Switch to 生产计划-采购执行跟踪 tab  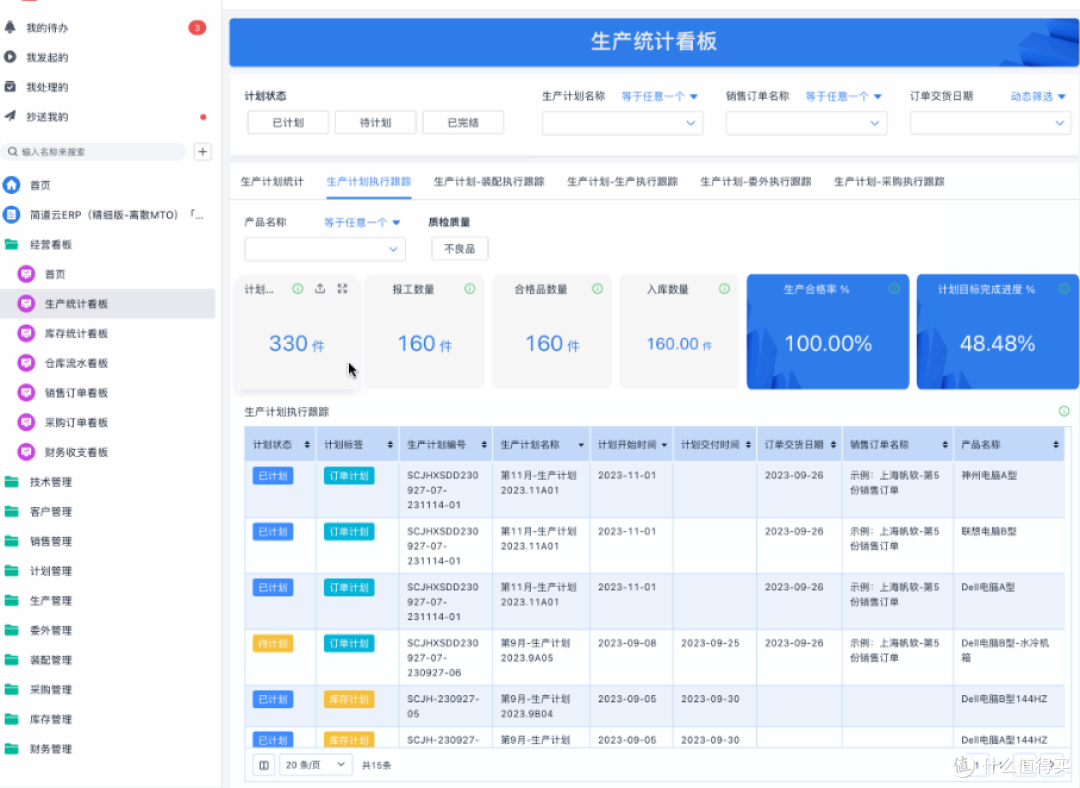point(889,182)
